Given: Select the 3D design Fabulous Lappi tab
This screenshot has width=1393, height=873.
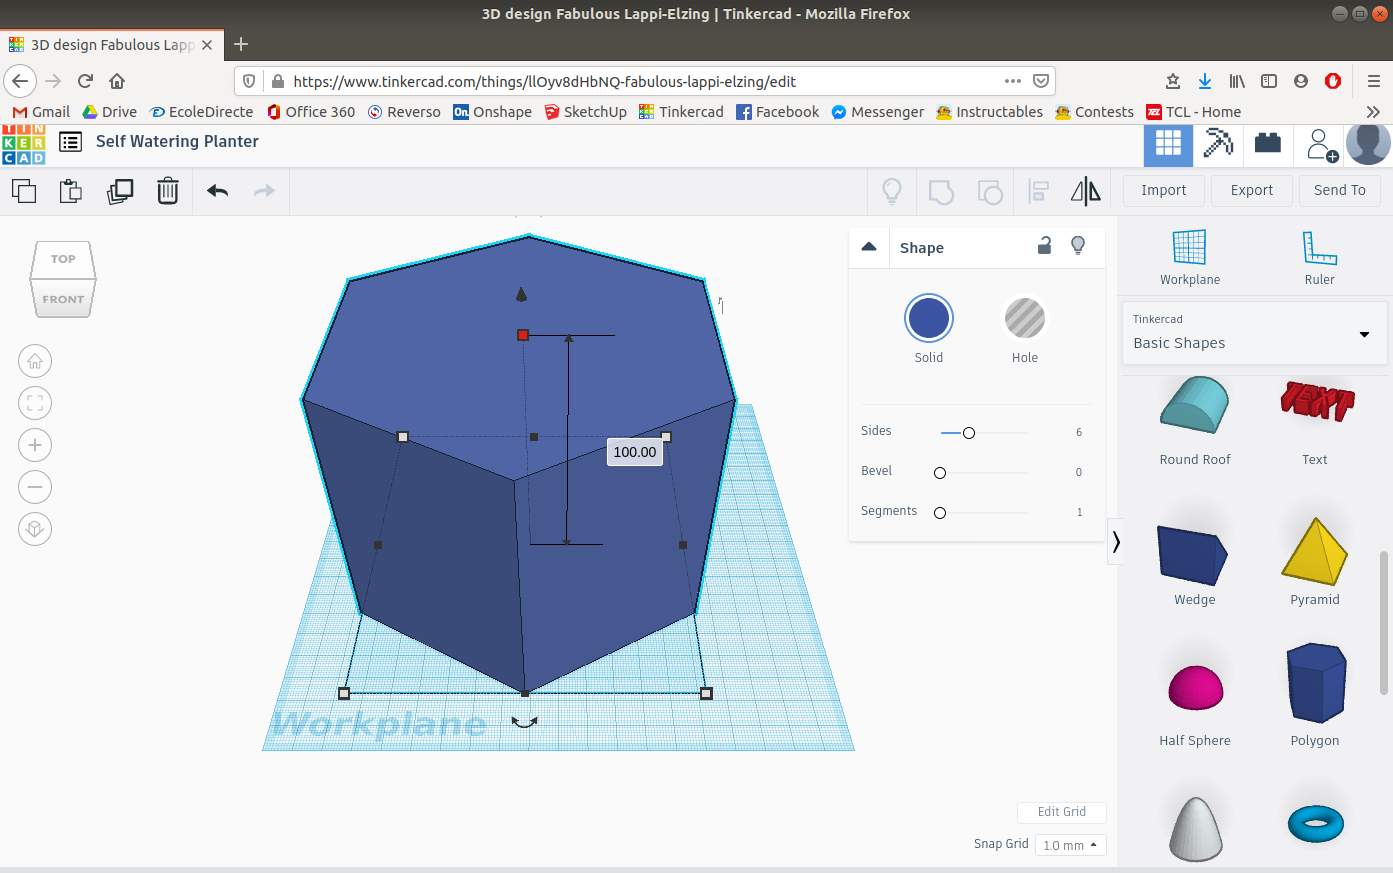Looking at the screenshot, I should pyautogui.click(x=110, y=44).
